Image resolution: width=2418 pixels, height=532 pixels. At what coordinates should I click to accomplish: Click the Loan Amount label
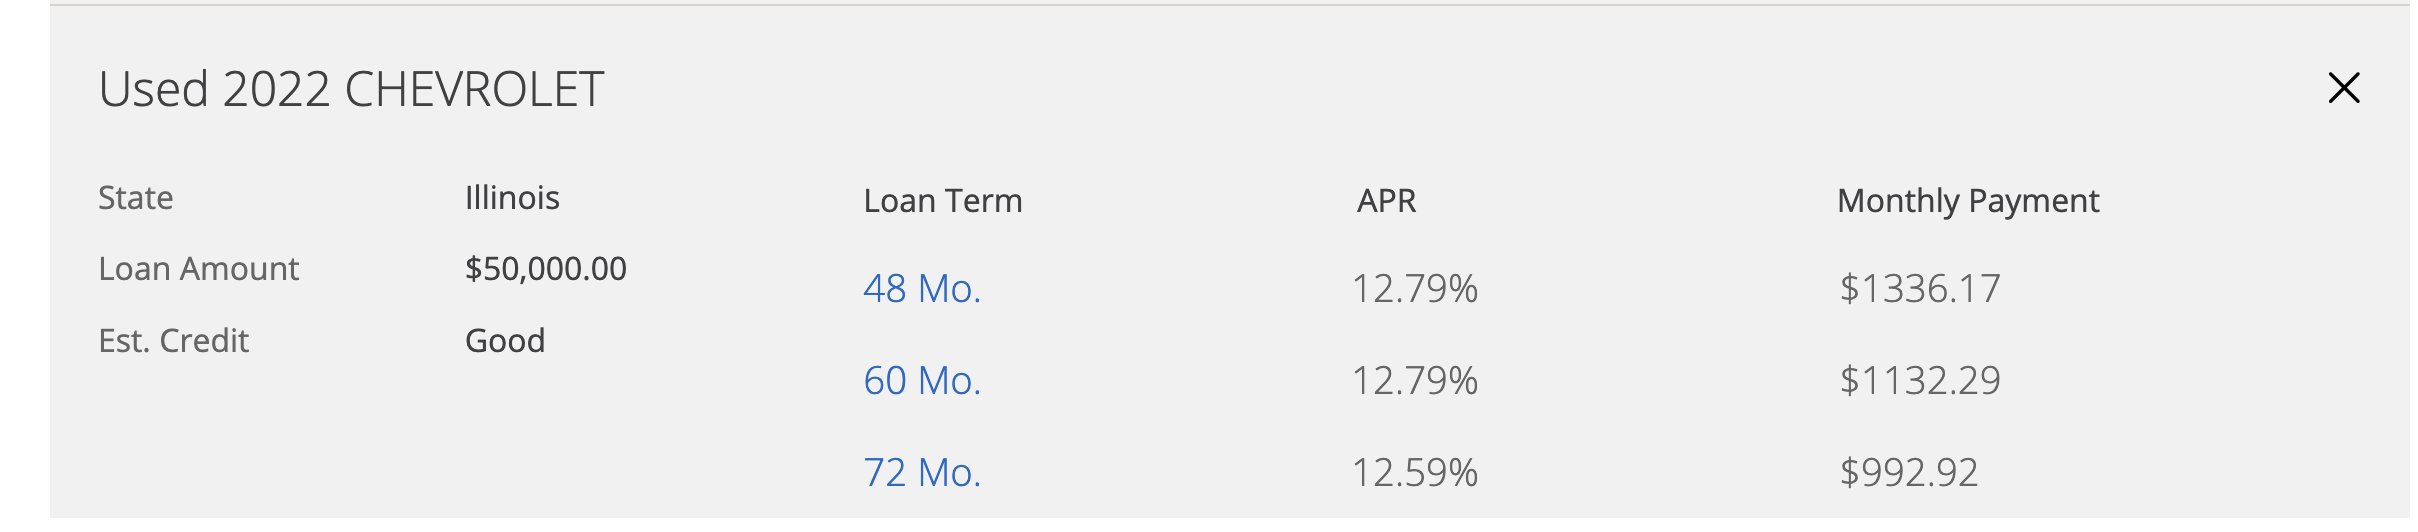(x=199, y=269)
